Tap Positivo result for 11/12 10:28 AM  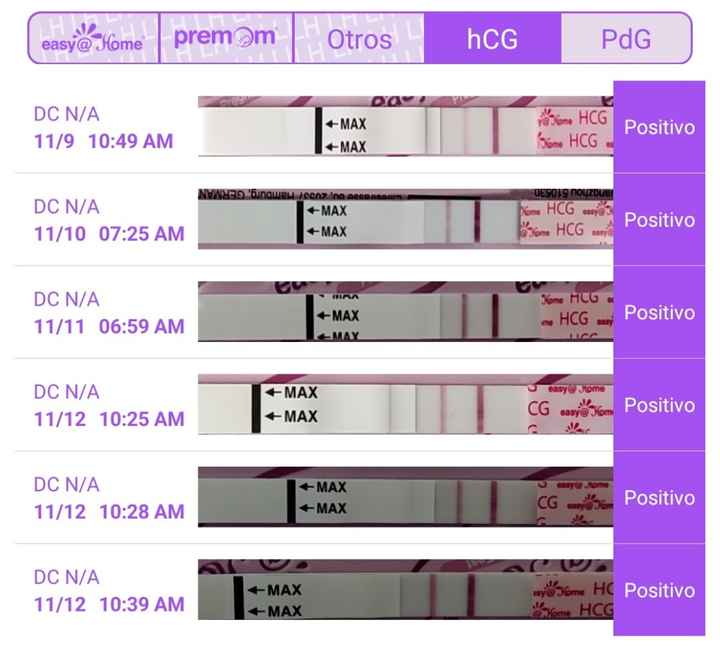659,498
